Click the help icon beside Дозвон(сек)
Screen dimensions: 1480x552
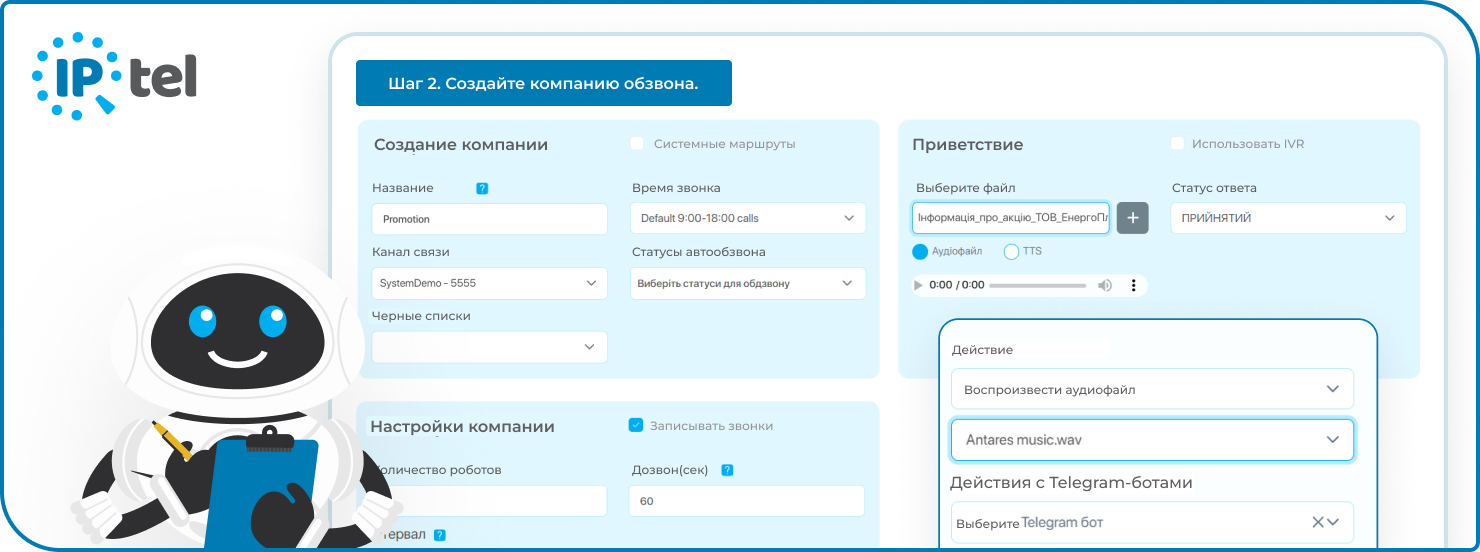tap(727, 470)
